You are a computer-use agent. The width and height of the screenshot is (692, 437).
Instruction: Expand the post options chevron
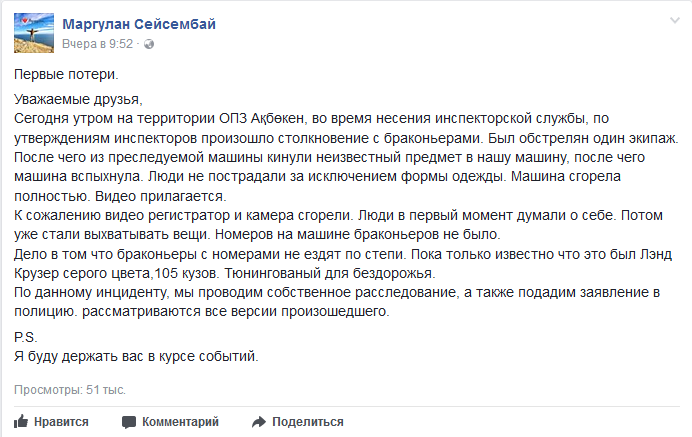tap(674, 22)
